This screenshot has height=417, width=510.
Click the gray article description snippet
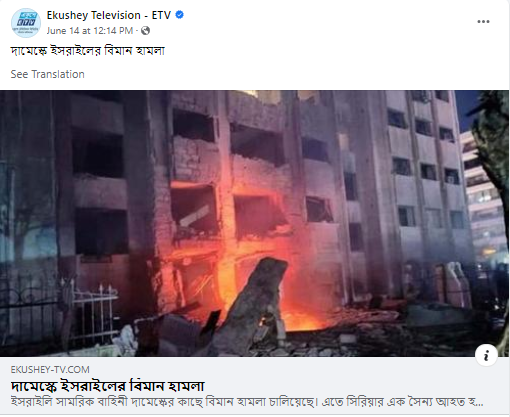pos(247,402)
